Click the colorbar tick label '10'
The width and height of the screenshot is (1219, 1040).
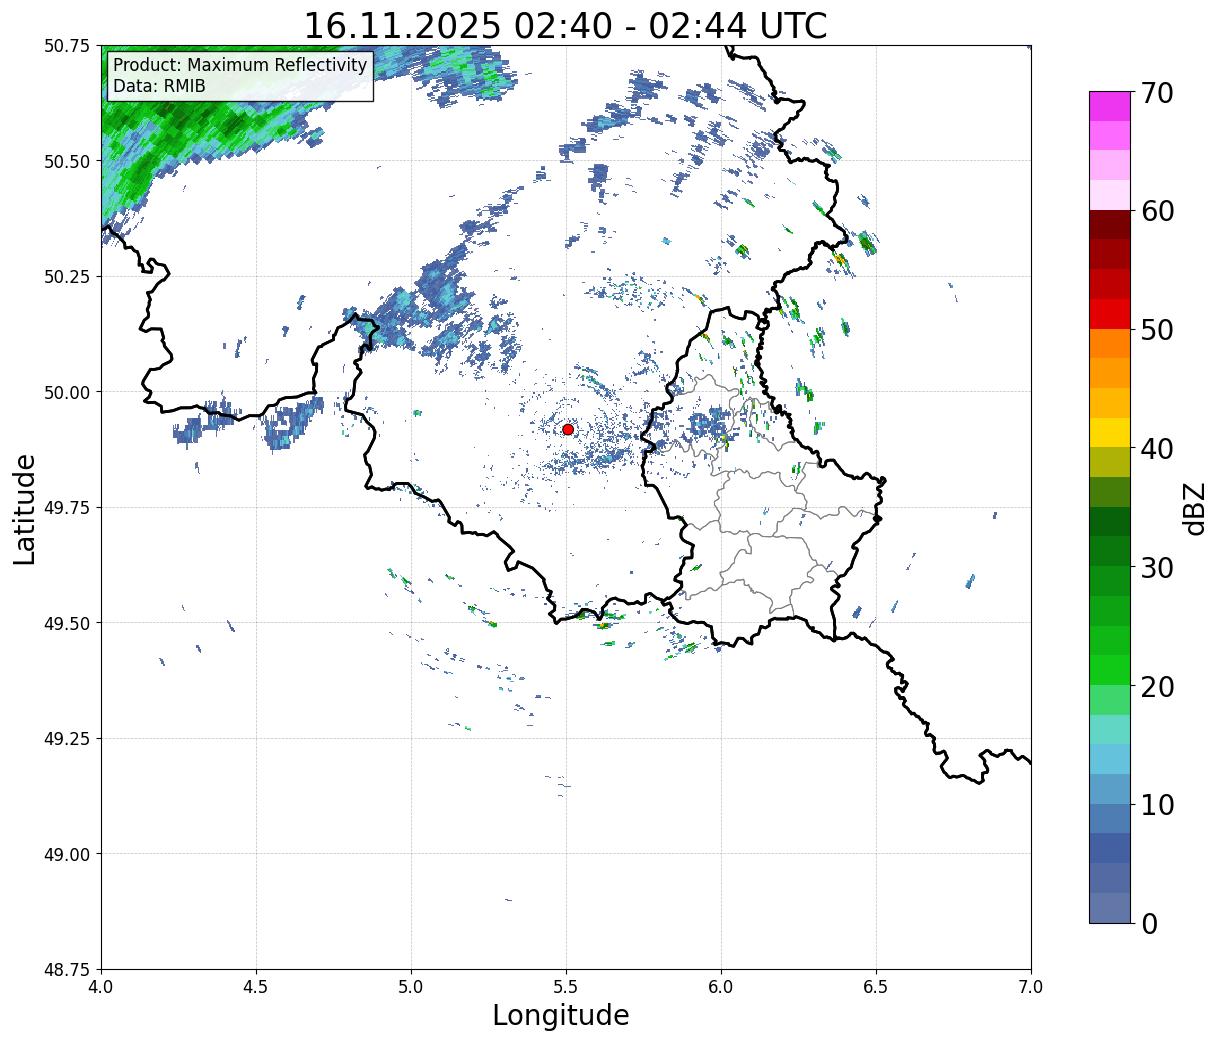tap(1156, 805)
